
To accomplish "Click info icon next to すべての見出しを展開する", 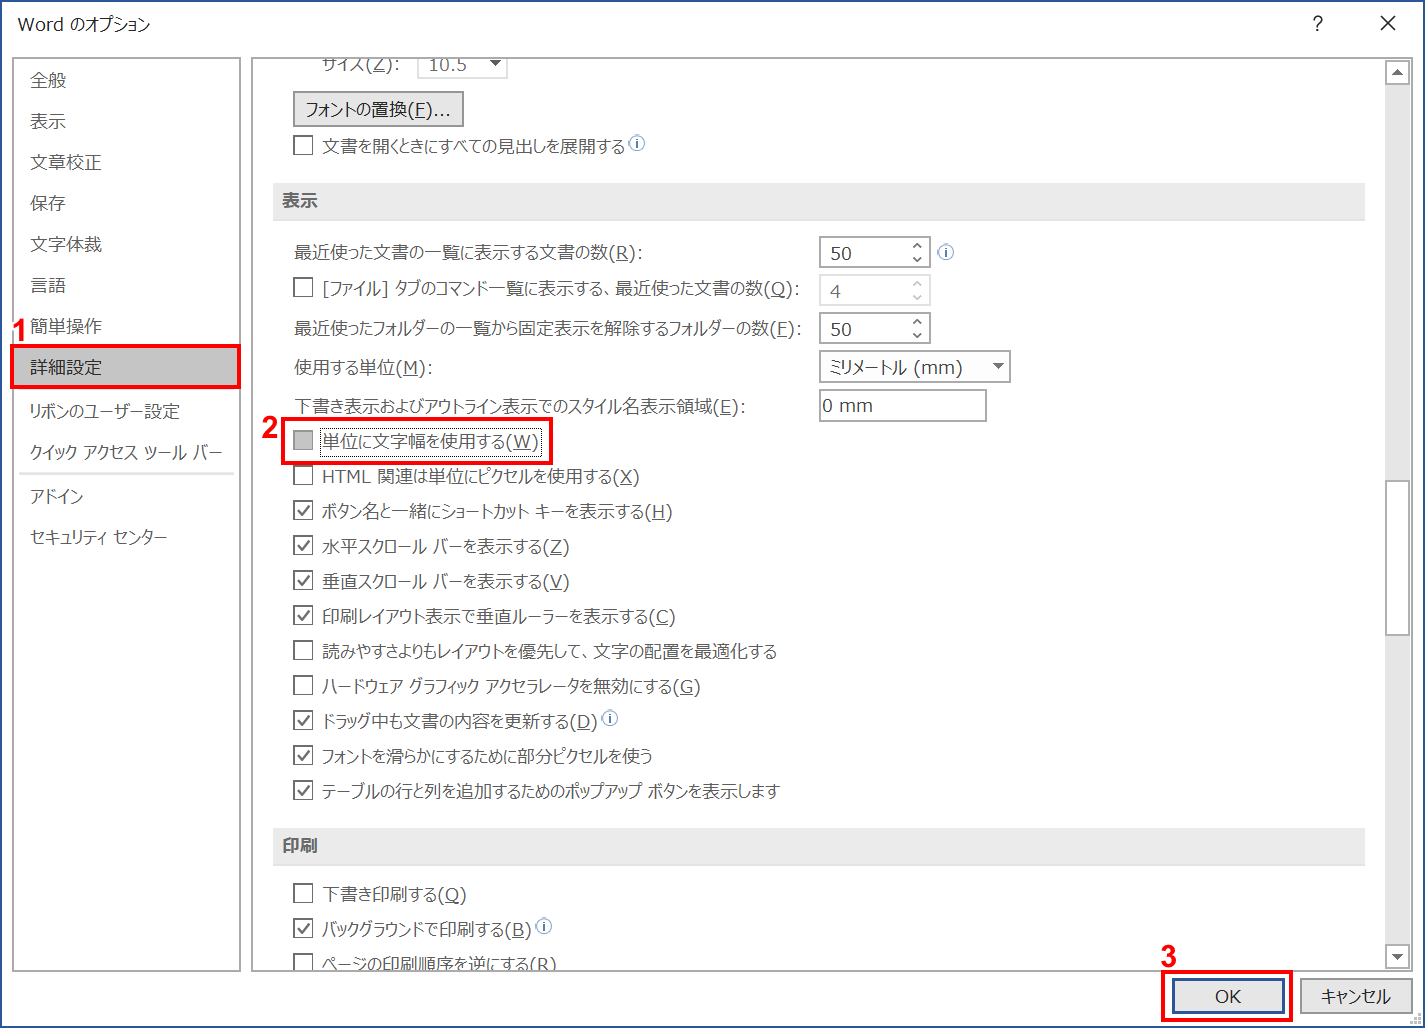I will tap(637, 144).
